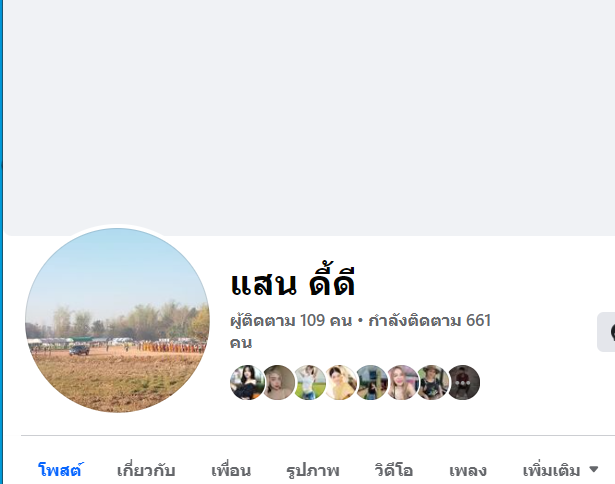Screen dimensions: 615x484
Task: Click the ผู้ติดตาม 109 คน followers link
Action: point(291,320)
